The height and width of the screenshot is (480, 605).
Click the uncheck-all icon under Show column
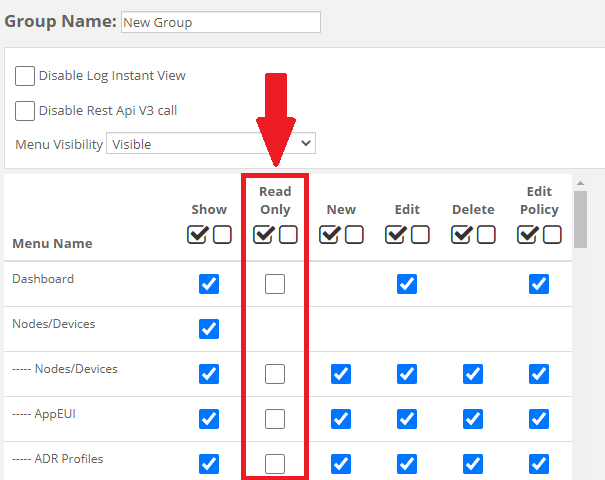pos(221,234)
